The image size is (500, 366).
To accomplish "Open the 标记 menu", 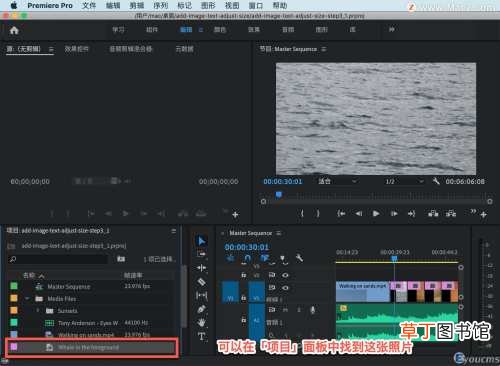I will (x=184, y=6).
